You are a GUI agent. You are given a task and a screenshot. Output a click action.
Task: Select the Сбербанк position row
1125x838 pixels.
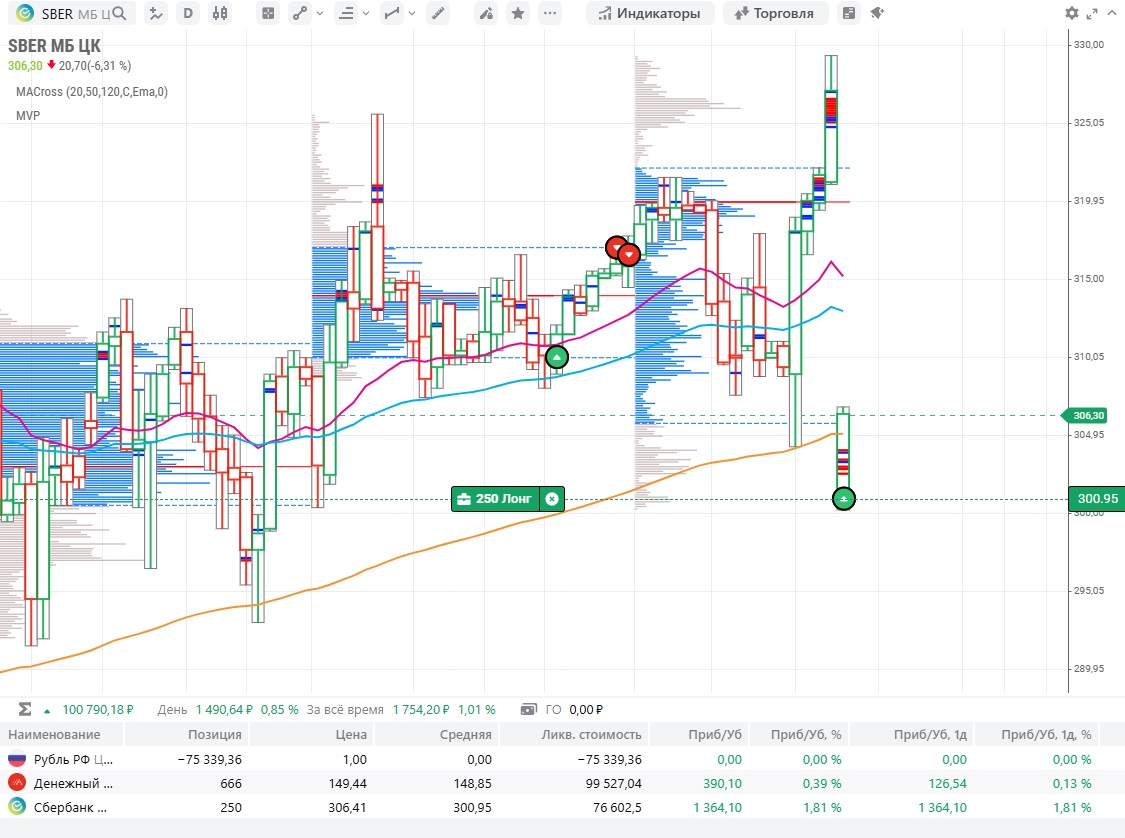coord(562,807)
